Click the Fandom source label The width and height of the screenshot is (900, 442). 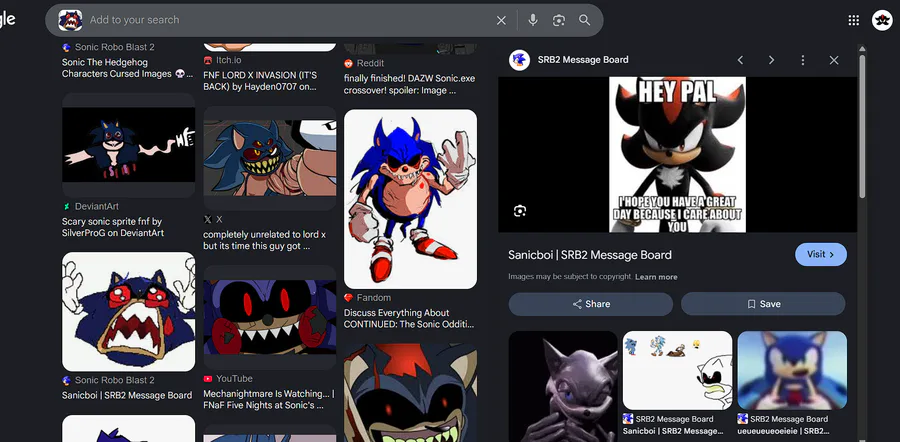(x=374, y=297)
